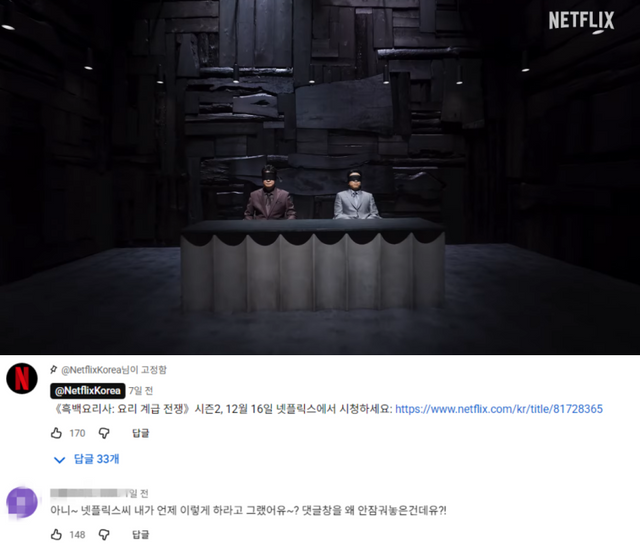
Task: Click the second comment's '일 전' timestamp
Action: (x=139, y=494)
